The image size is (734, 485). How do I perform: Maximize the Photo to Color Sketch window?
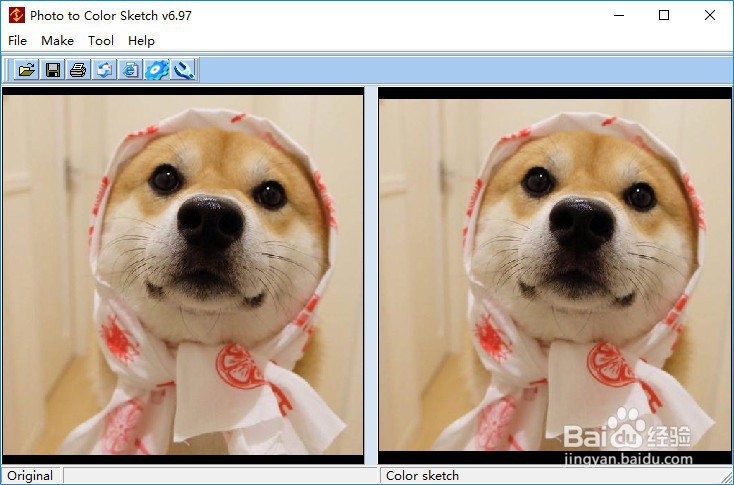[x=664, y=15]
